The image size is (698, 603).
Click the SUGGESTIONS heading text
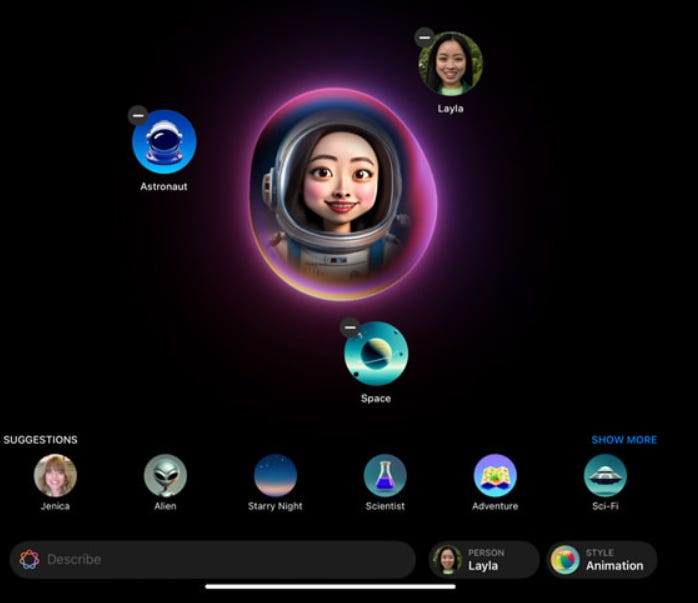click(x=41, y=440)
